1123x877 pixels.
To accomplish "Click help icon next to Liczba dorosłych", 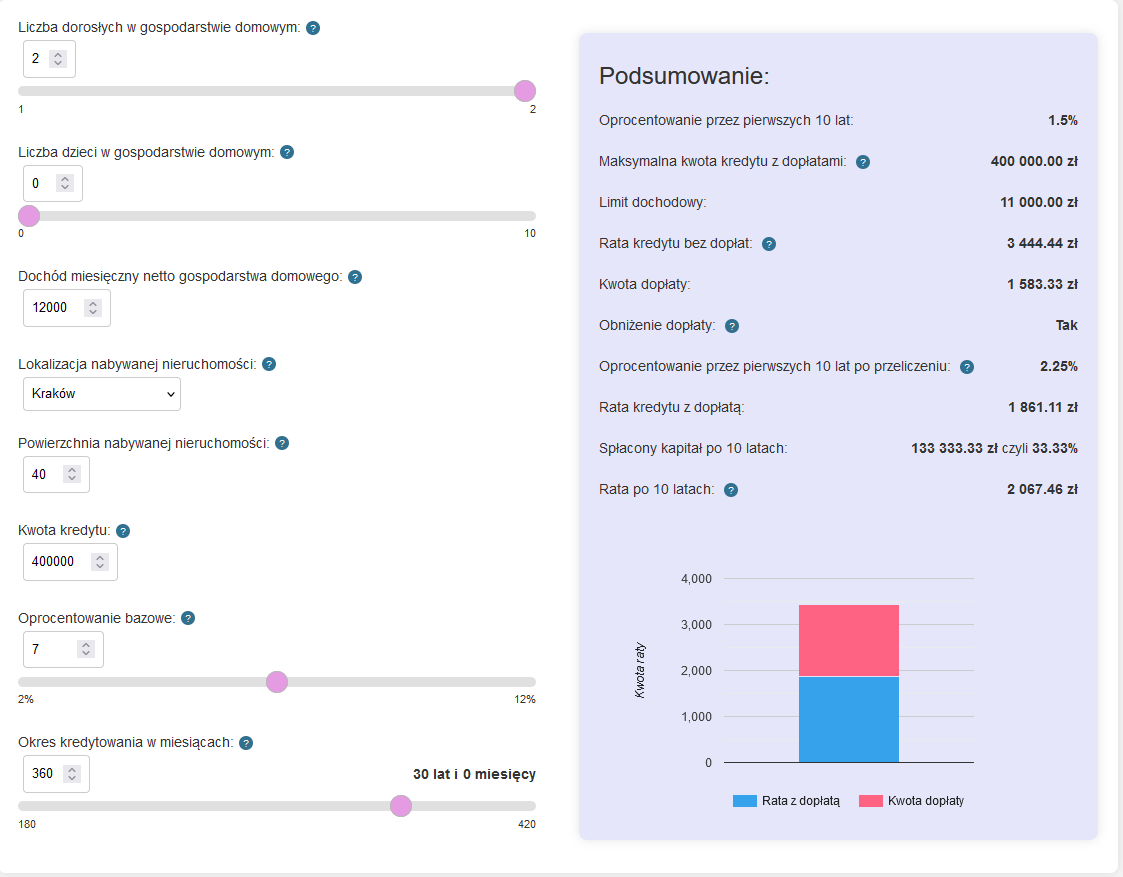I will tap(313, 28).
